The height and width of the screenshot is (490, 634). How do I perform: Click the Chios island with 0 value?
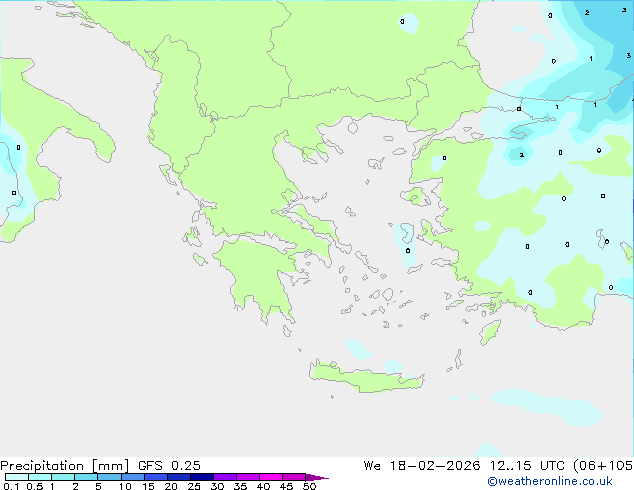(406, 238)
